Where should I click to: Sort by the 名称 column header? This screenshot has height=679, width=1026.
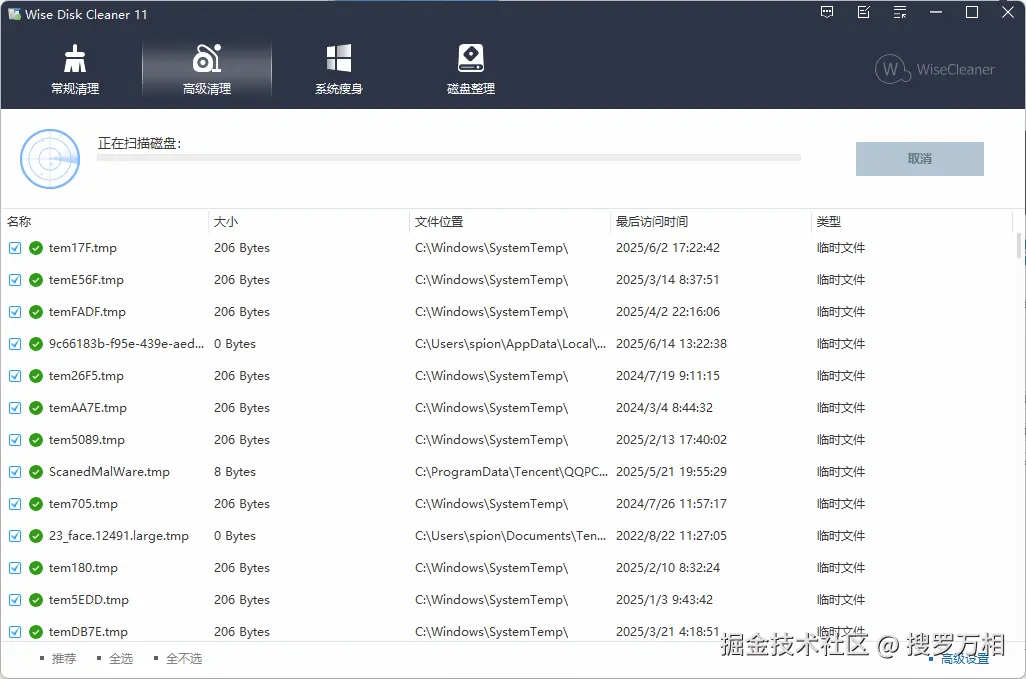[x=19, y=222]
